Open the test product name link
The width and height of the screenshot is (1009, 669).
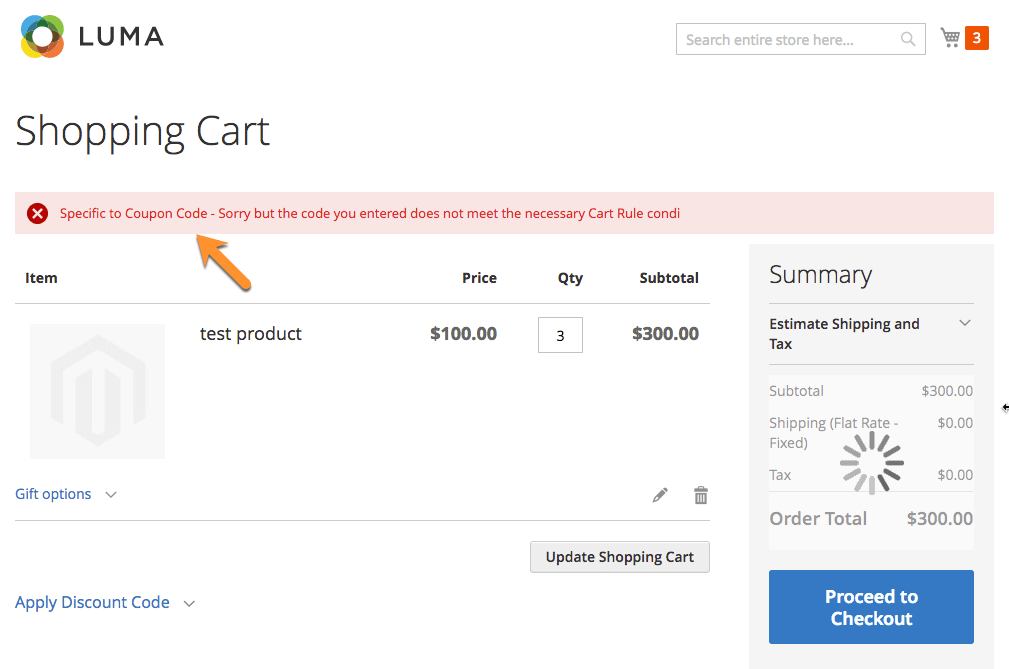coord(251,334)
